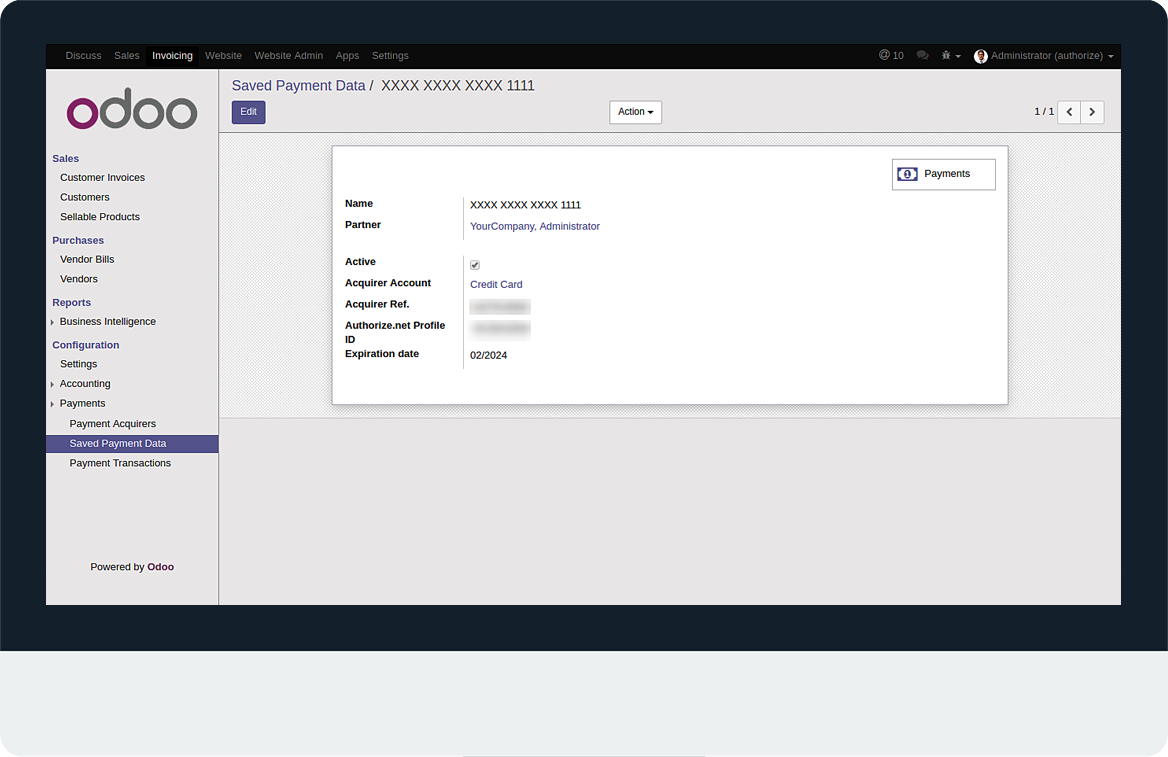Select the Invoicing top menu
The height and width of the screenshot is (757, 1168).
(172, 56)
